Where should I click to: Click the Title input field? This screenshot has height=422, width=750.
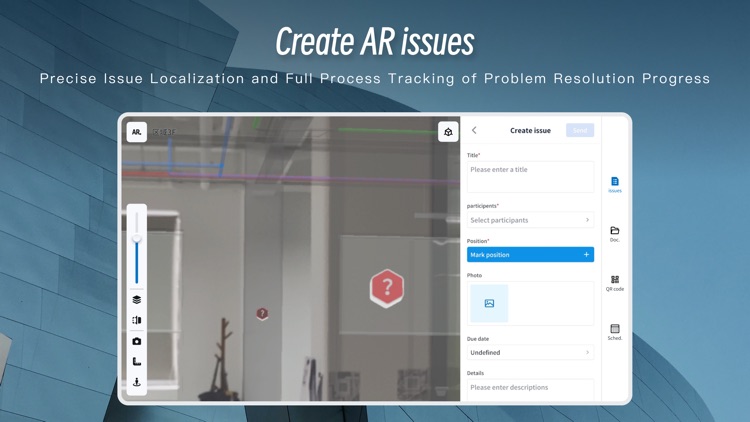coord(530,177)
